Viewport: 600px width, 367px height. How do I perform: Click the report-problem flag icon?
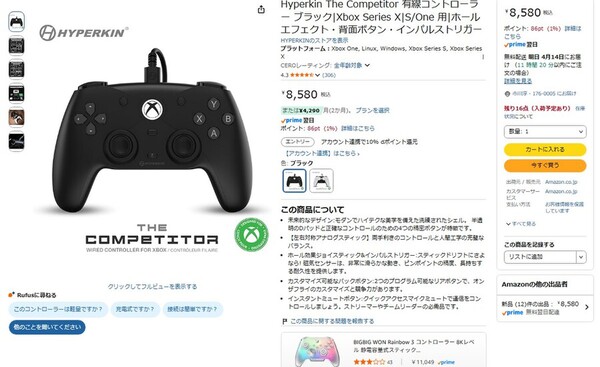click(x=284, y=321)
